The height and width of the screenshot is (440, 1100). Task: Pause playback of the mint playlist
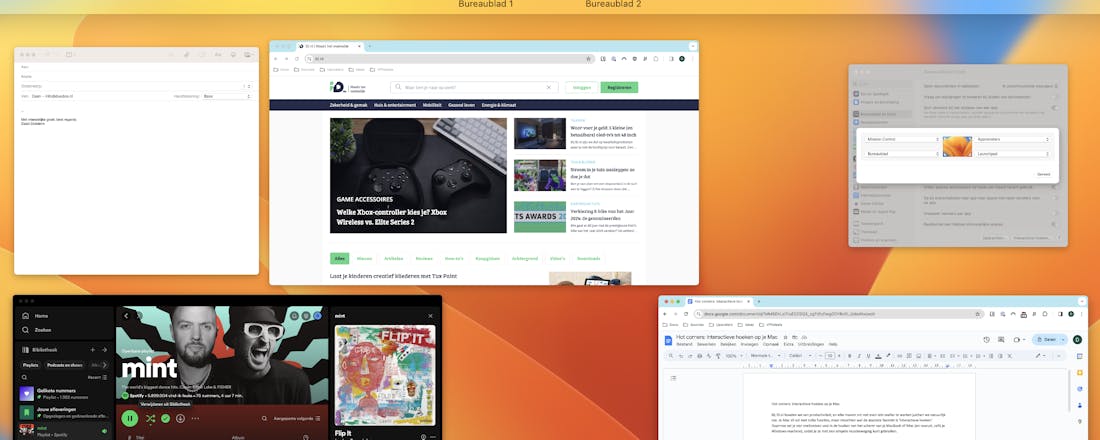[x=130, y=418]
